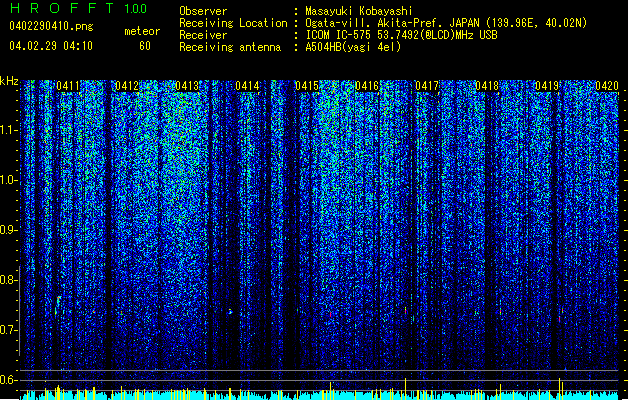This screenshot has height=400, width=629.
Task: Click the 0.9 frequency axis label
Action: pyautogui.click(x=8, y=230)
